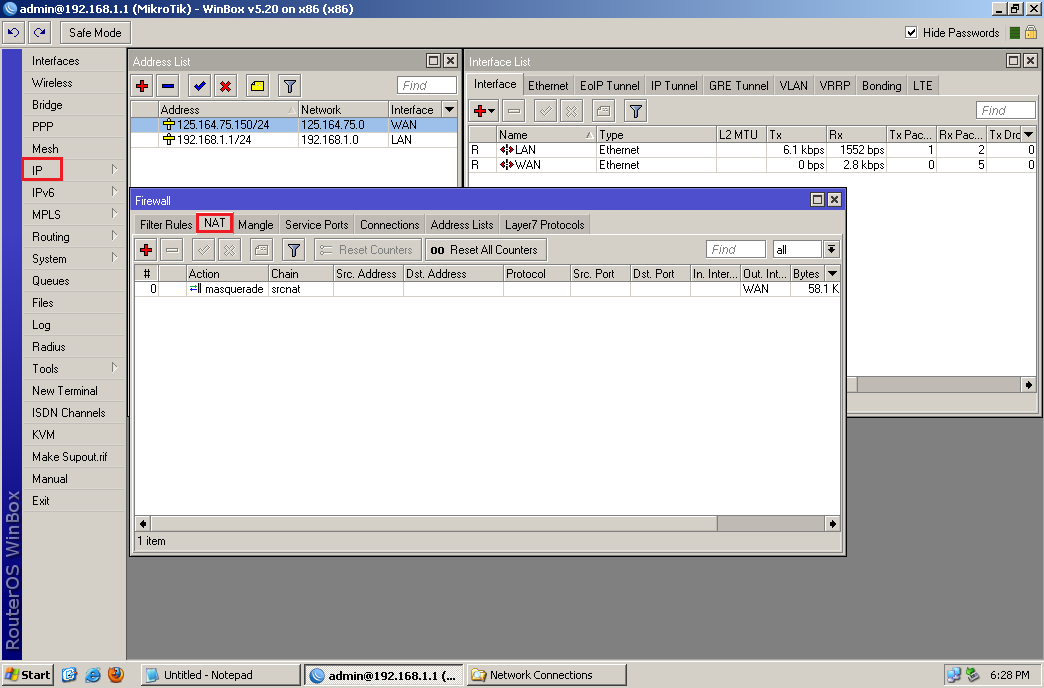The image size is (1044, 688).
Task: Click the masquerade action icon in NAT rule
Action: tap(195, 289)
